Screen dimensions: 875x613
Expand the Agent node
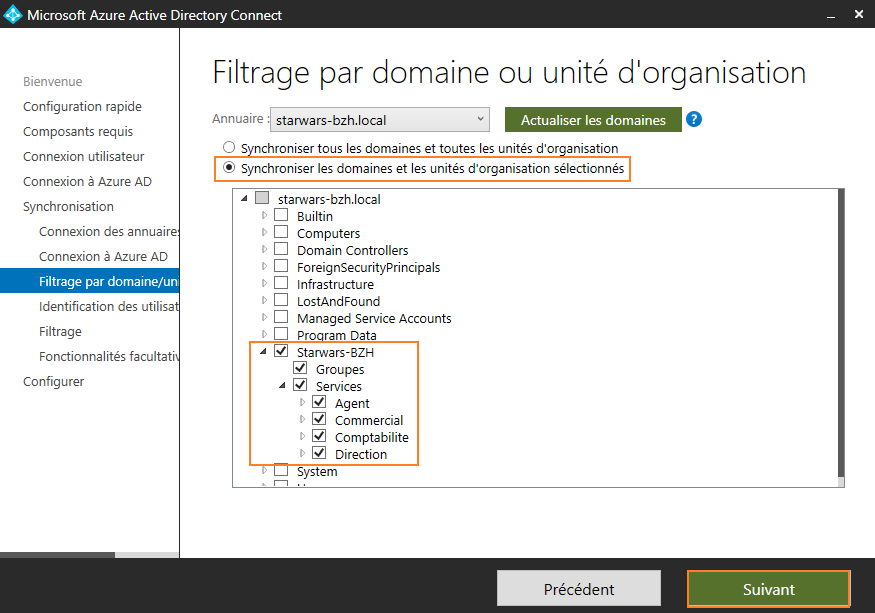(302, 403)
